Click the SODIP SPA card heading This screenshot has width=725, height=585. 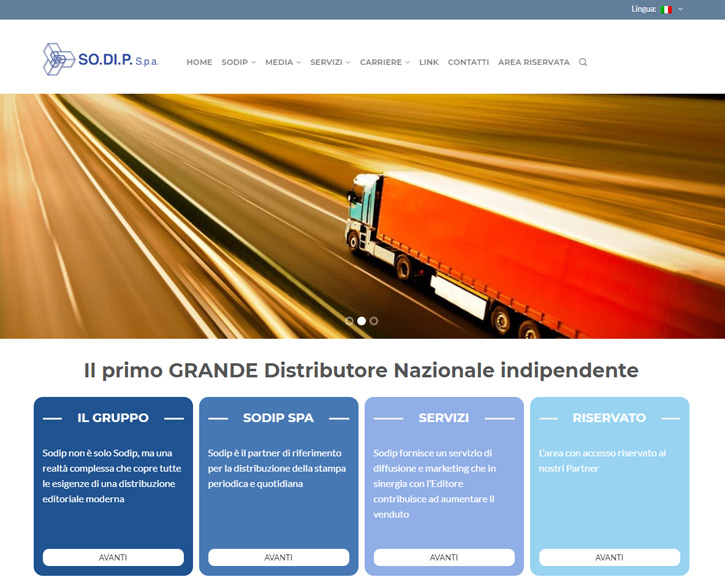pyautogui.click(x=278, y=418)
